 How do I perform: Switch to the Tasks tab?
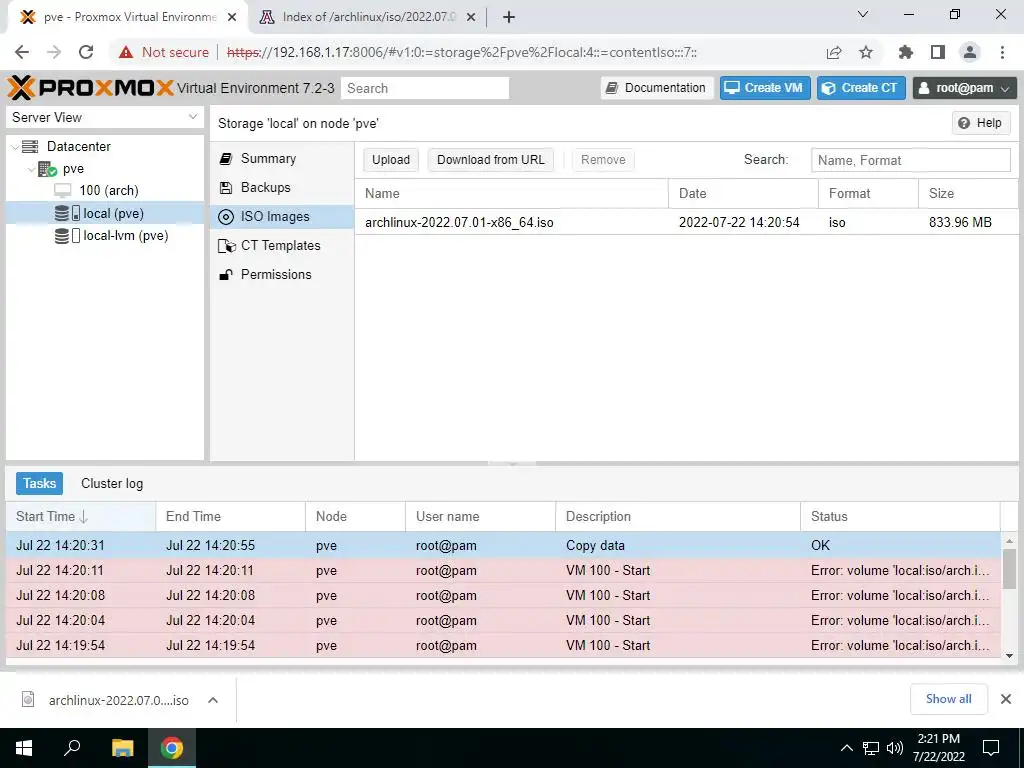[39, 483]
